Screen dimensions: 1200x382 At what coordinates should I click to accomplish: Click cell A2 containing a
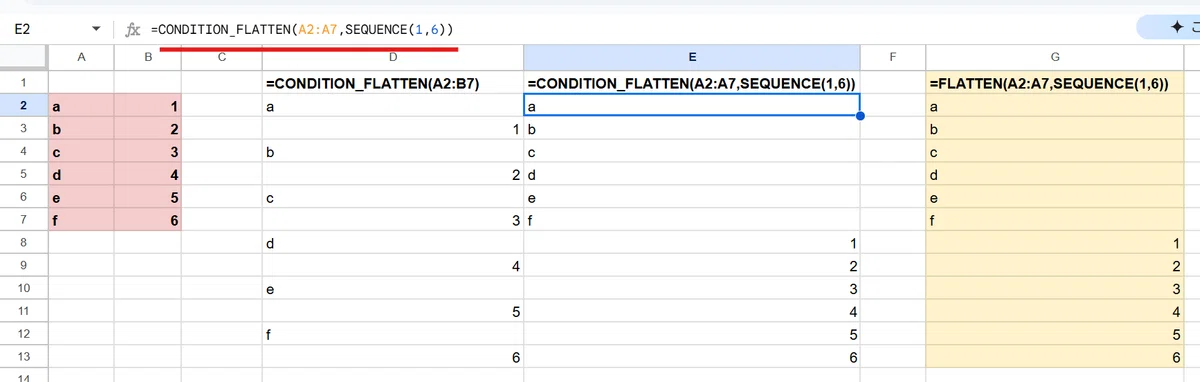click(x=81, y=106)
